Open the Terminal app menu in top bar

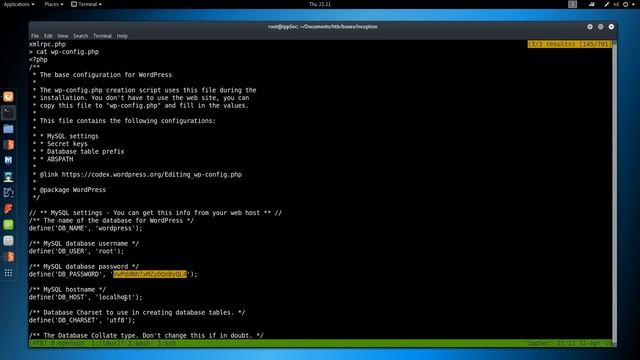(87, 4)
